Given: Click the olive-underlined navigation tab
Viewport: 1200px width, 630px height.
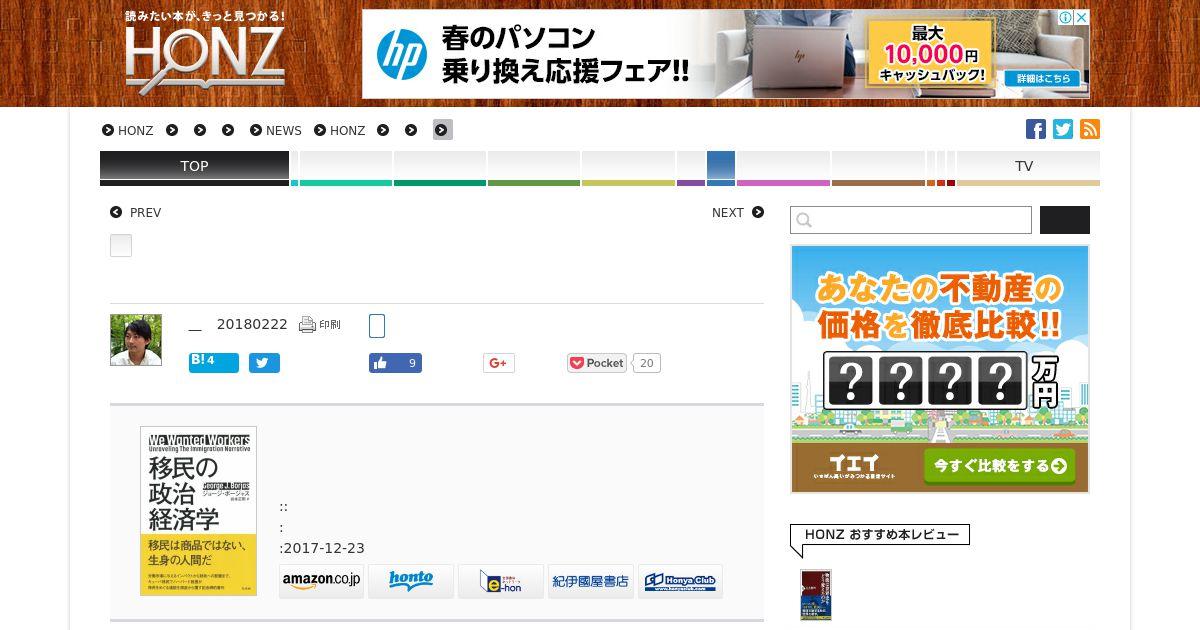Looking at the screenshot, I should [534, 167].
